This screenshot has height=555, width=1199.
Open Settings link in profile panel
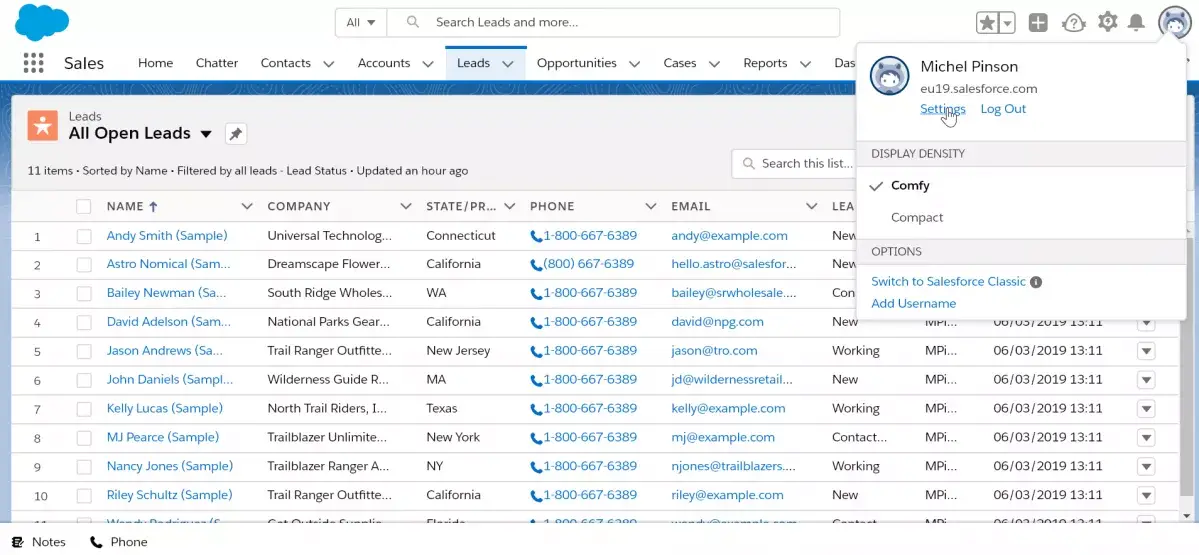[x=943, y=109]
